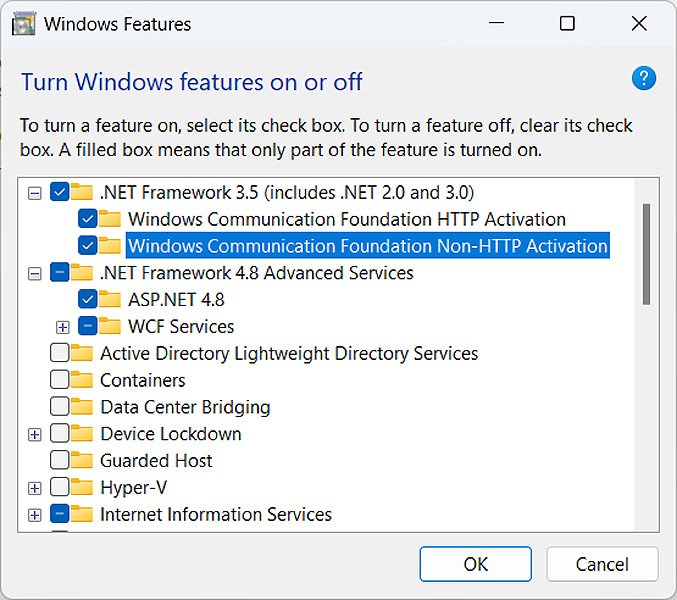The width and height of the screenshot is (677, 600).
Task: Click the folder icon next to Containers
Action: [83, 380]
